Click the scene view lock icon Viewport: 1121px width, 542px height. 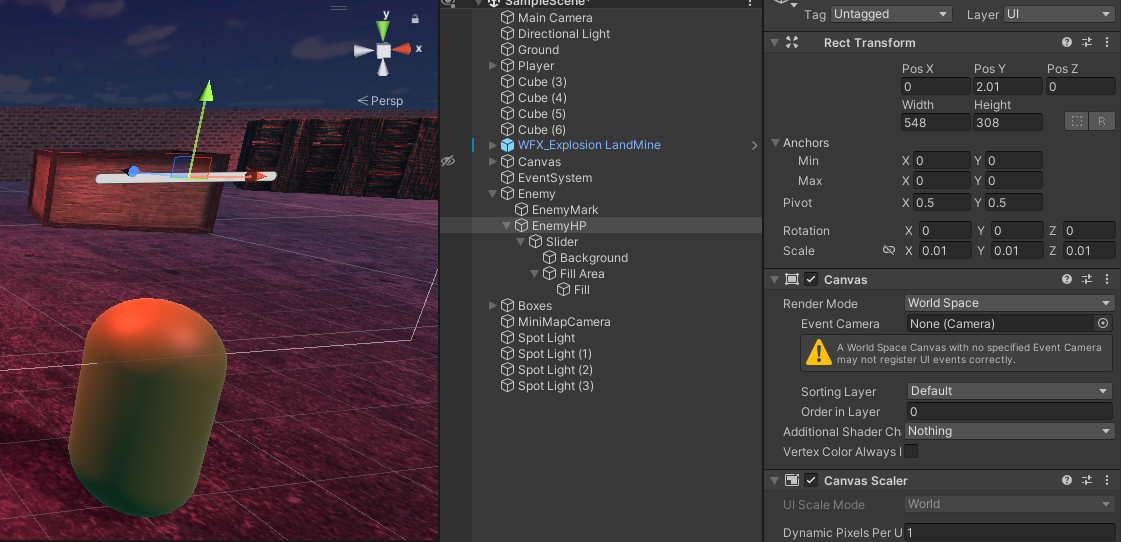(415, 19)
